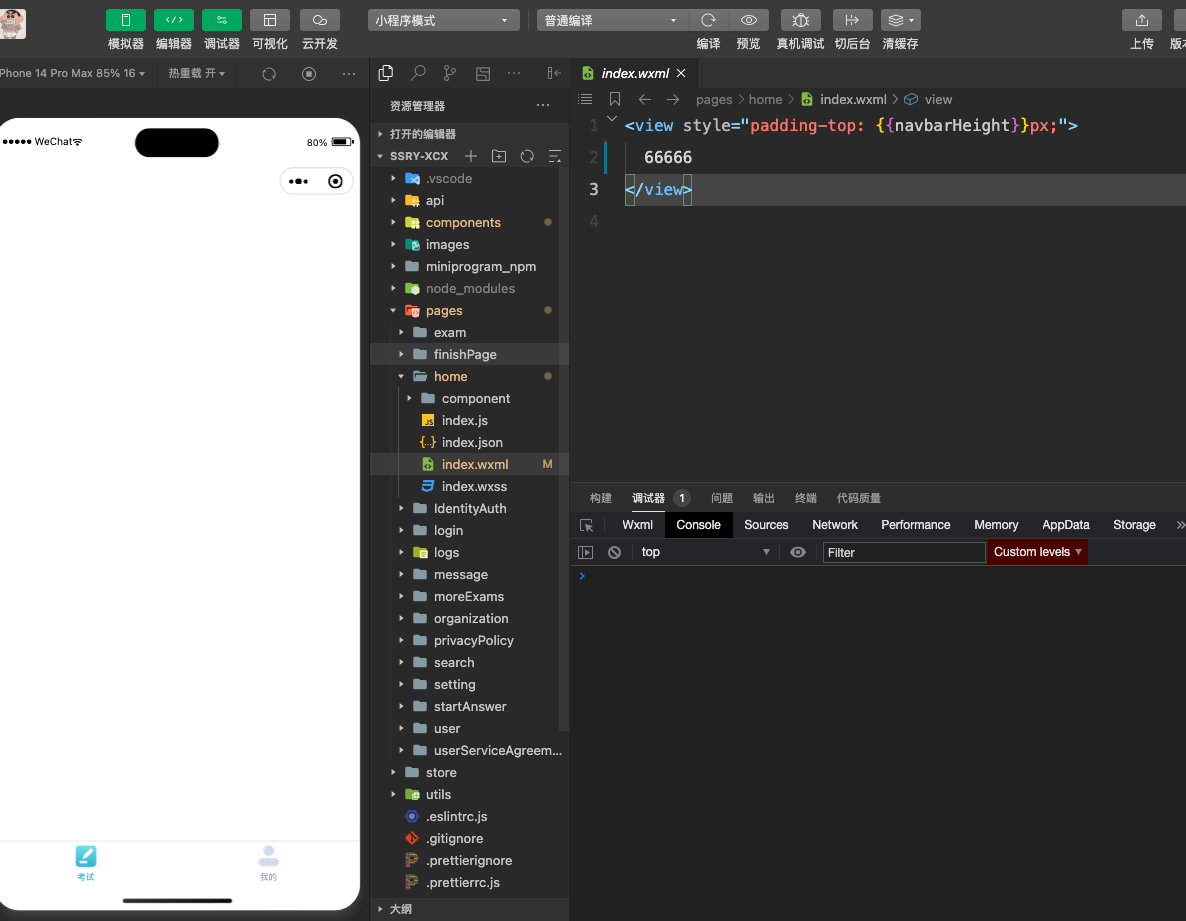Viewport: 1186px width, 921px height.
Task: Toggle the 调试器 debugger panel button
Action: (222, 20)
